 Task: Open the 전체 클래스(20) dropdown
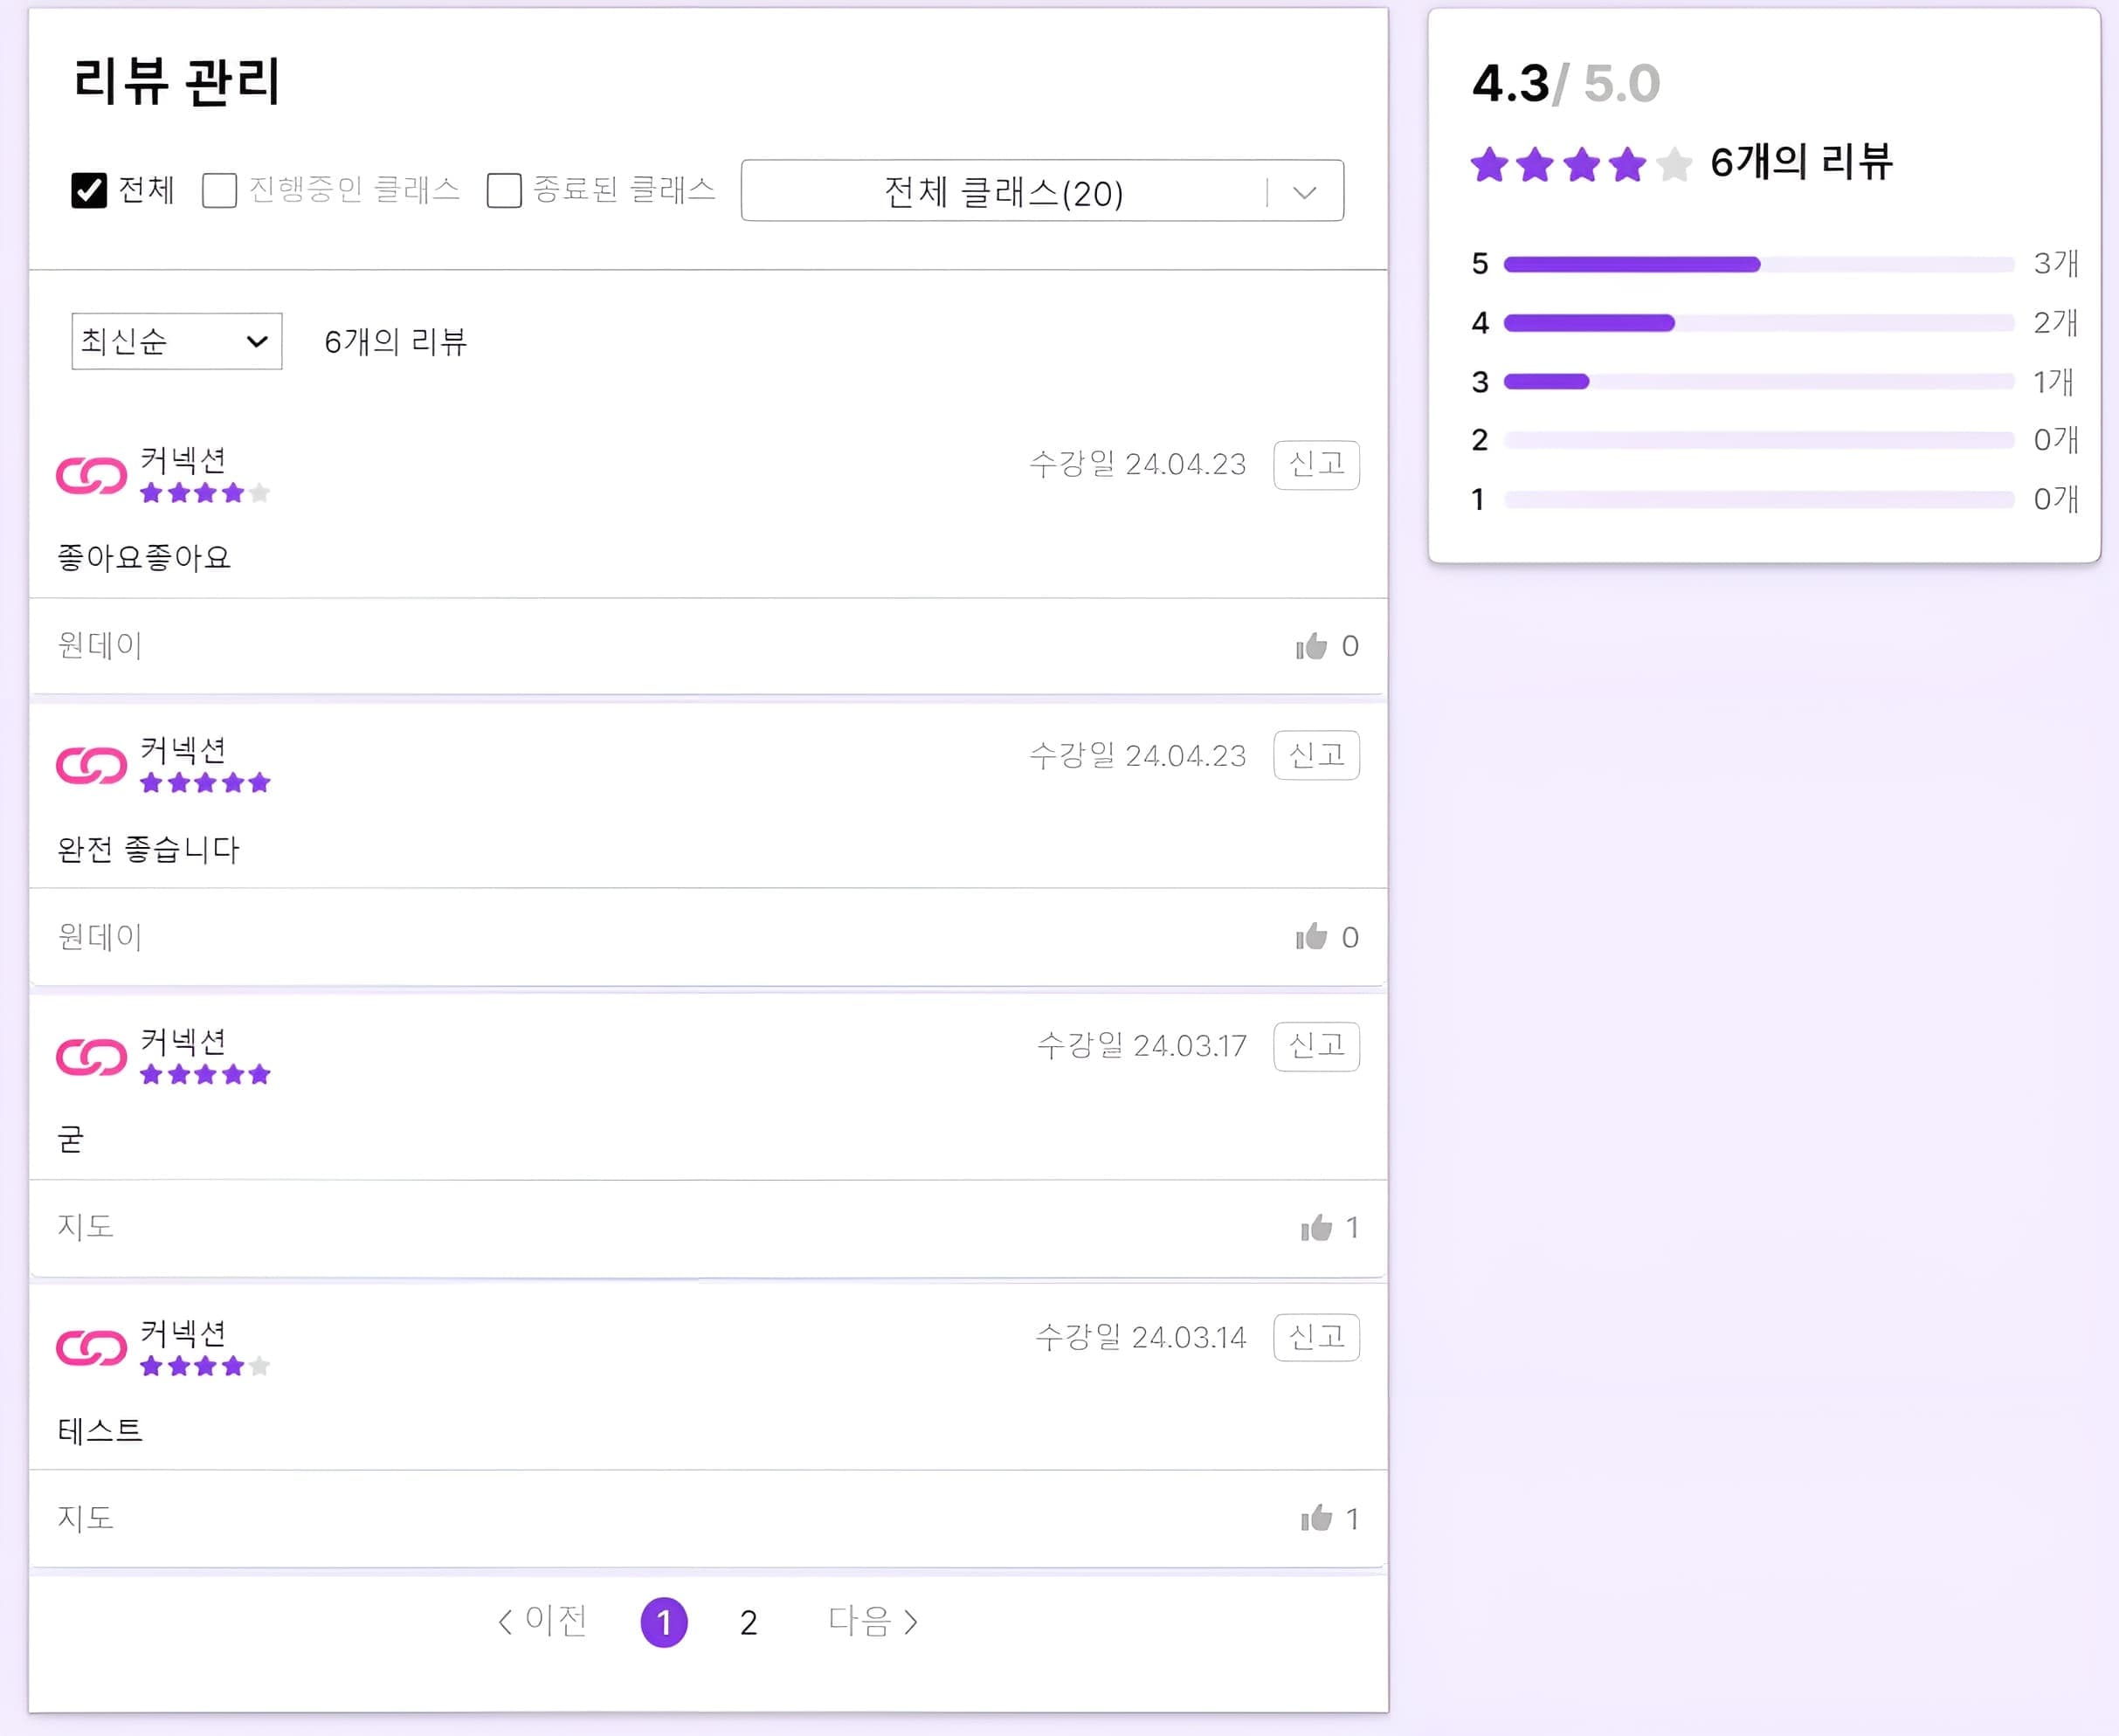pyautogui.click(x=1040, y=192)
